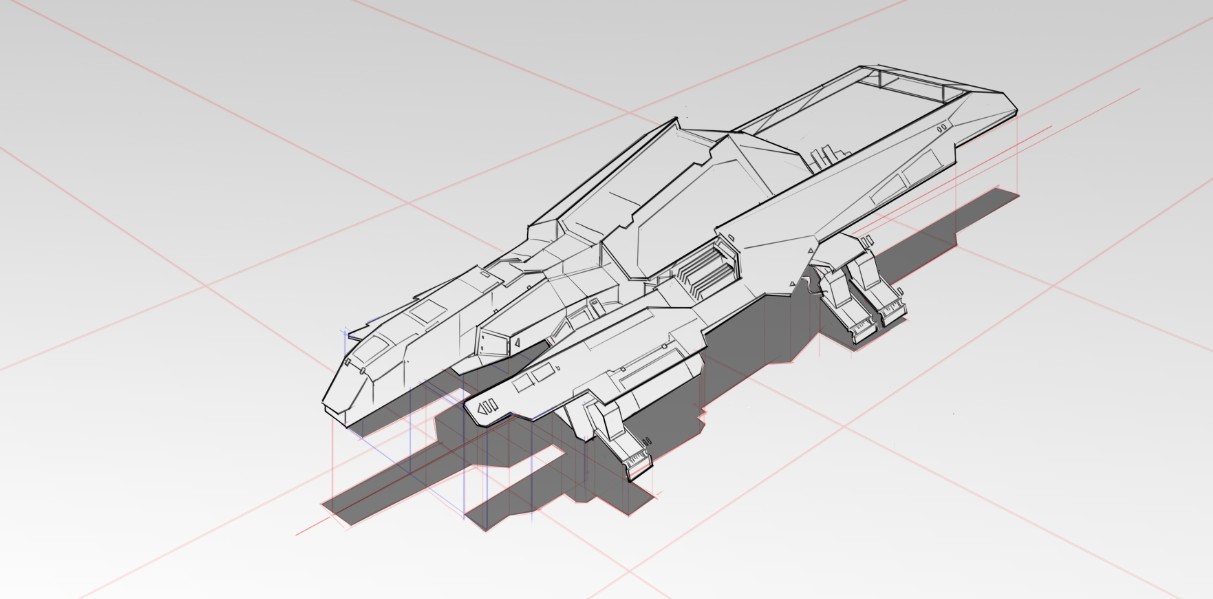
Task: Click the number 4 marking on the hull
Action: (x=518, y=342)
